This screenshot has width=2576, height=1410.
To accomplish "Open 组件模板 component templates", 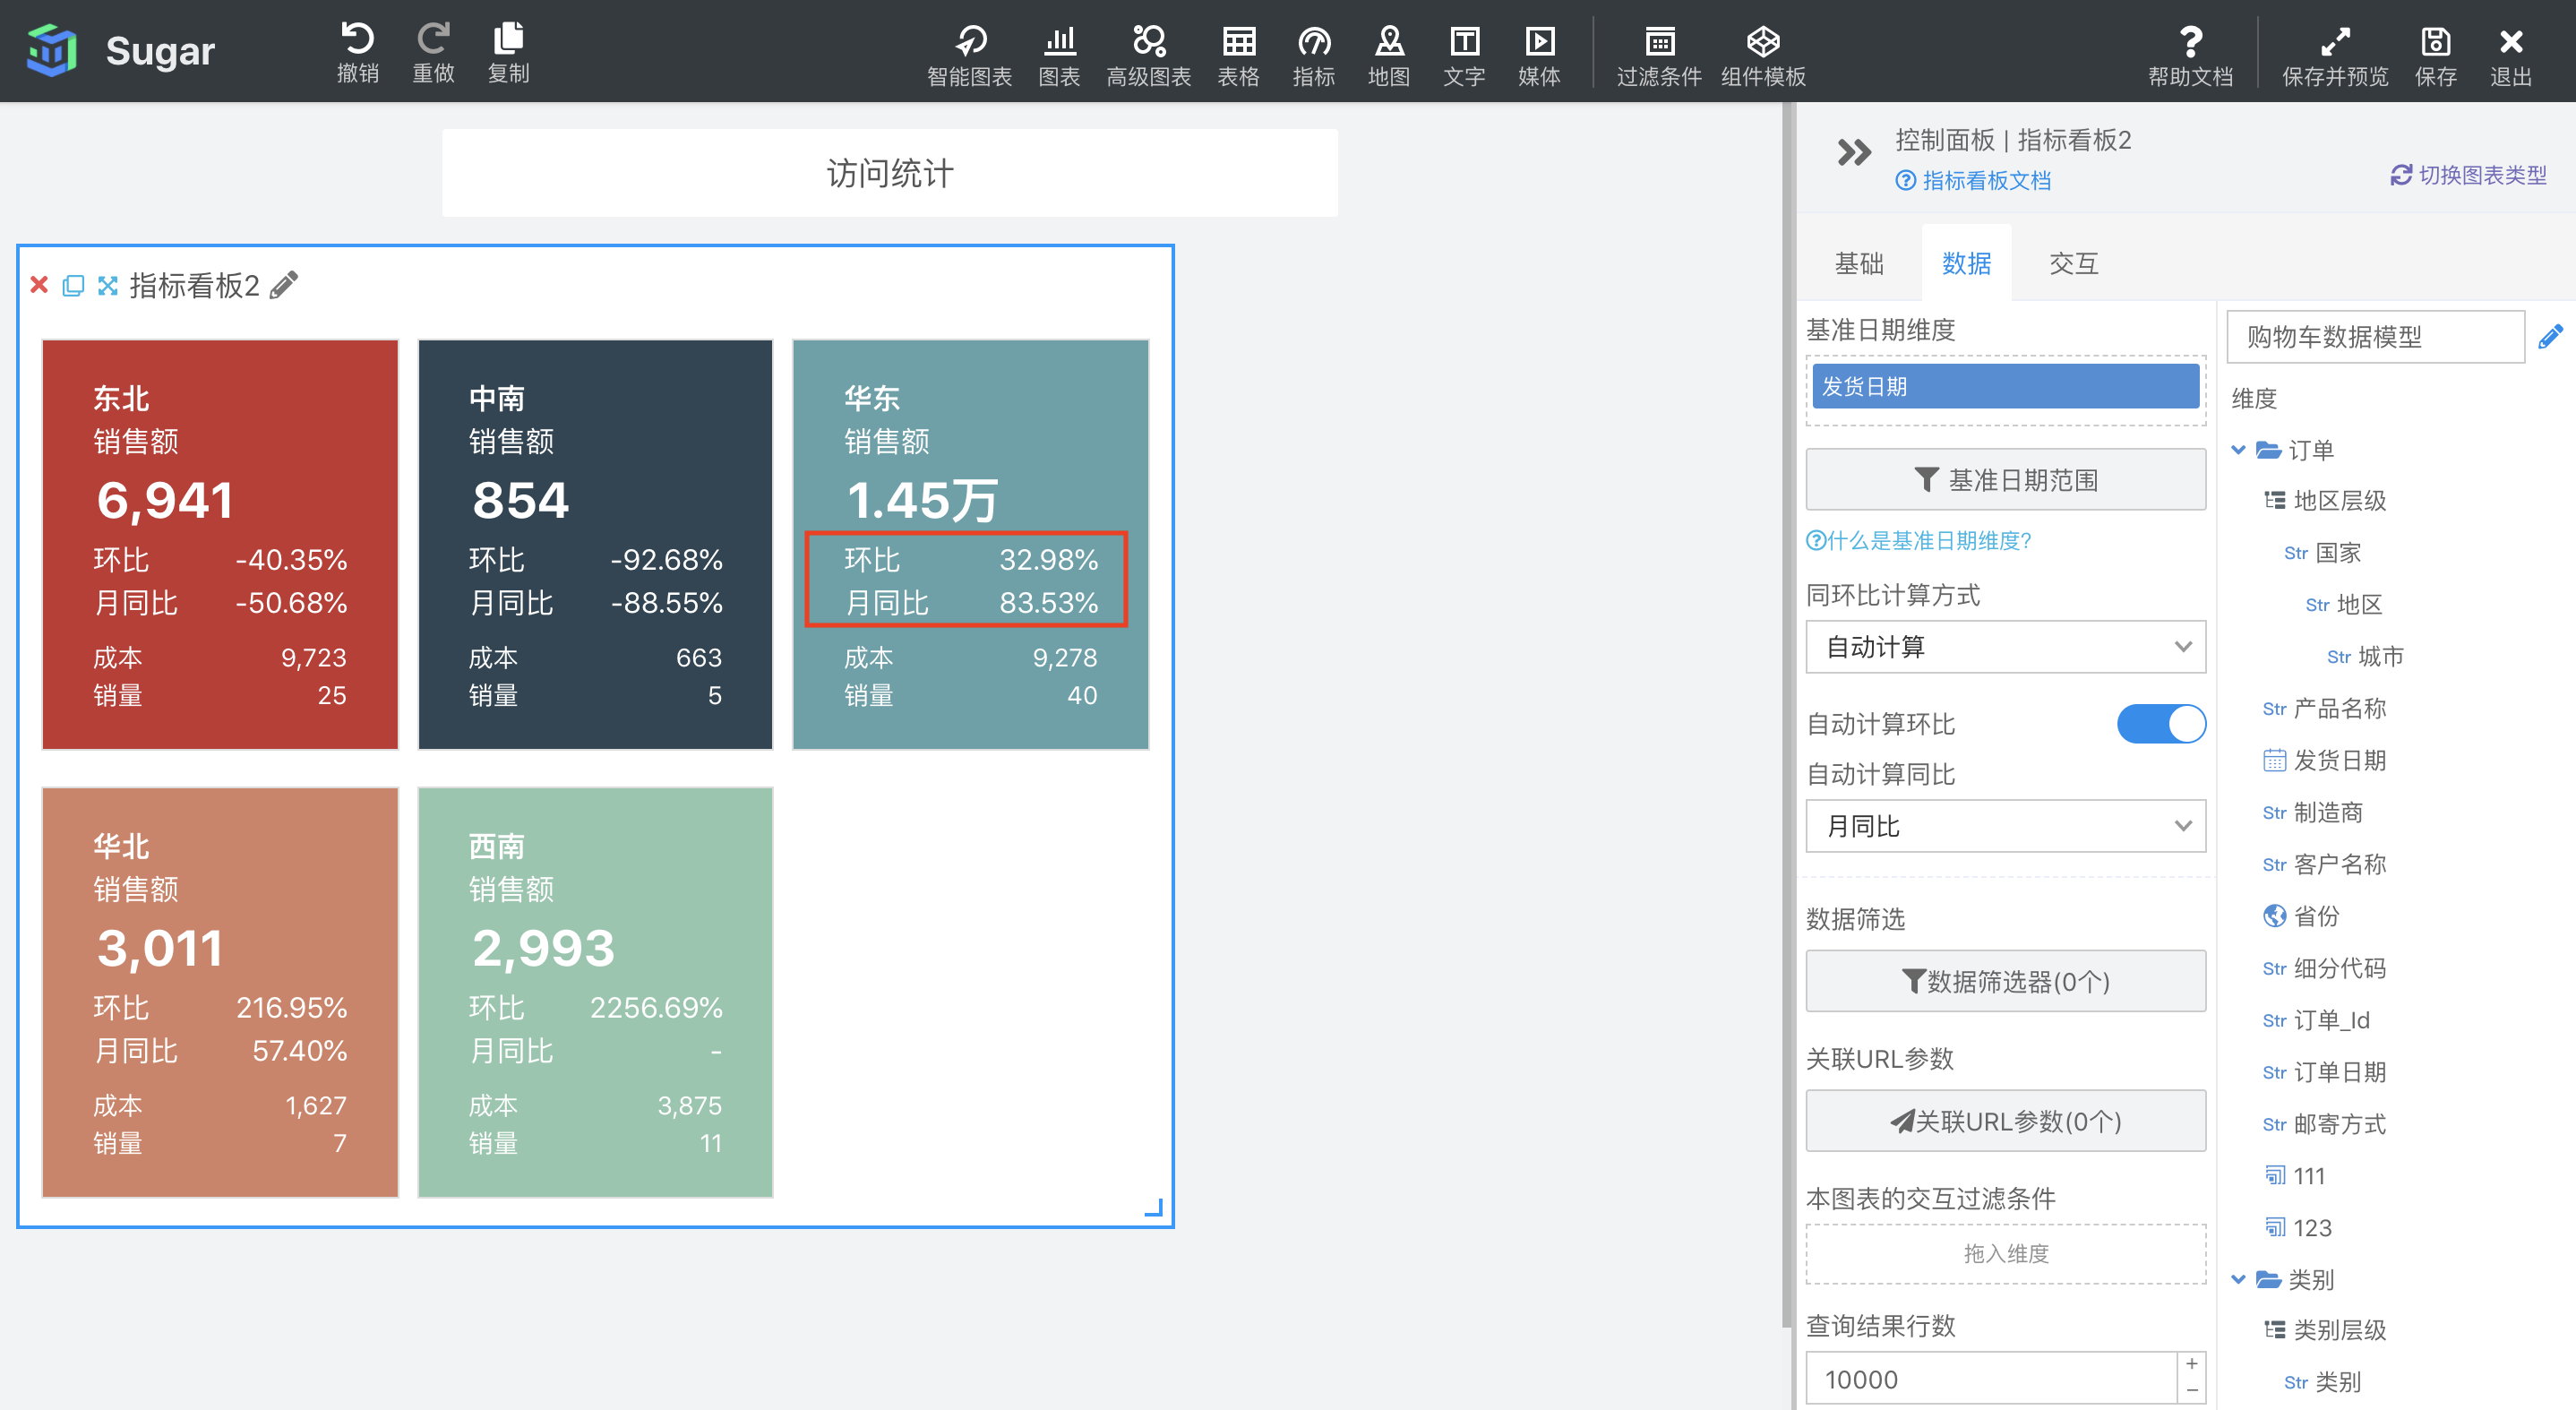I will pyautogui.click(x=1762, y=42).
